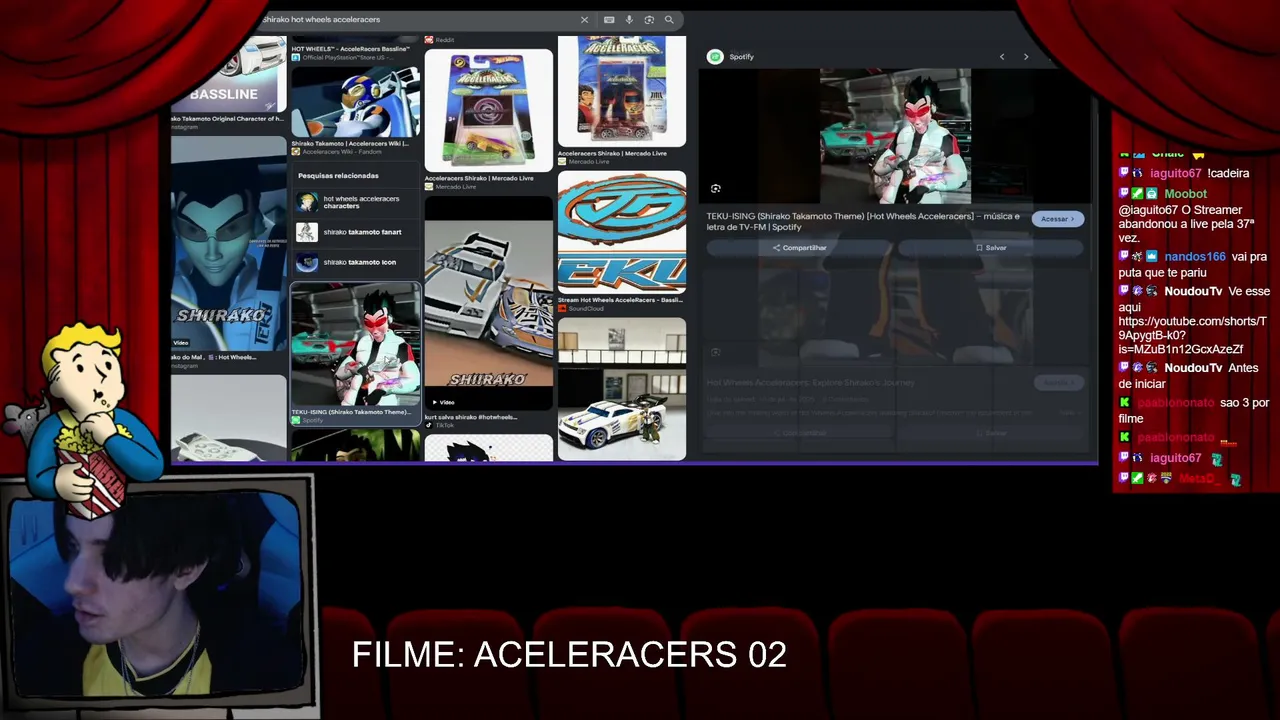Open the white car with figure image result
Screen dimensions: 1280x720
tap(622, 389)
